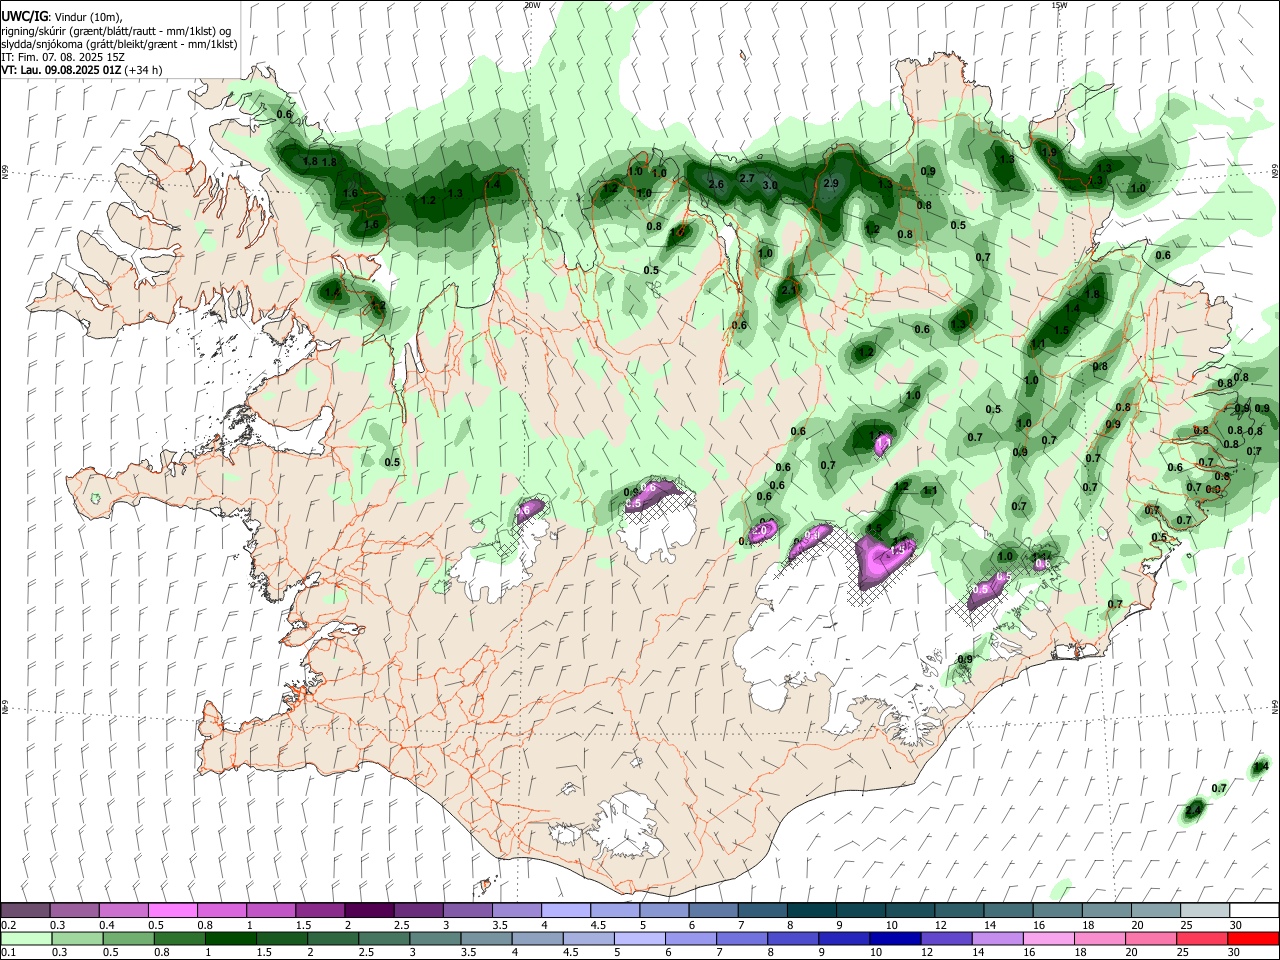Click the 2.6 precipitation value on the map
1280x960 pixels.
715,184
